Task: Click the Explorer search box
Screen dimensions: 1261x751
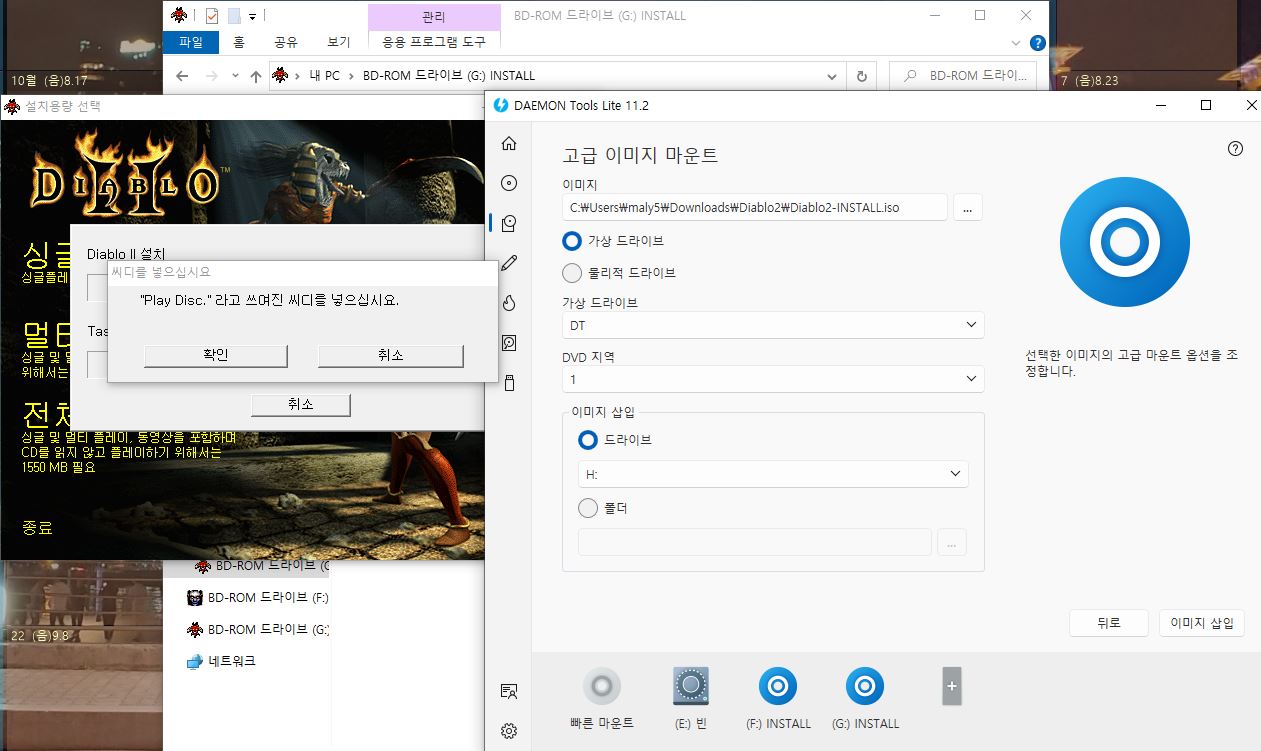Action: tap(963, 76)
